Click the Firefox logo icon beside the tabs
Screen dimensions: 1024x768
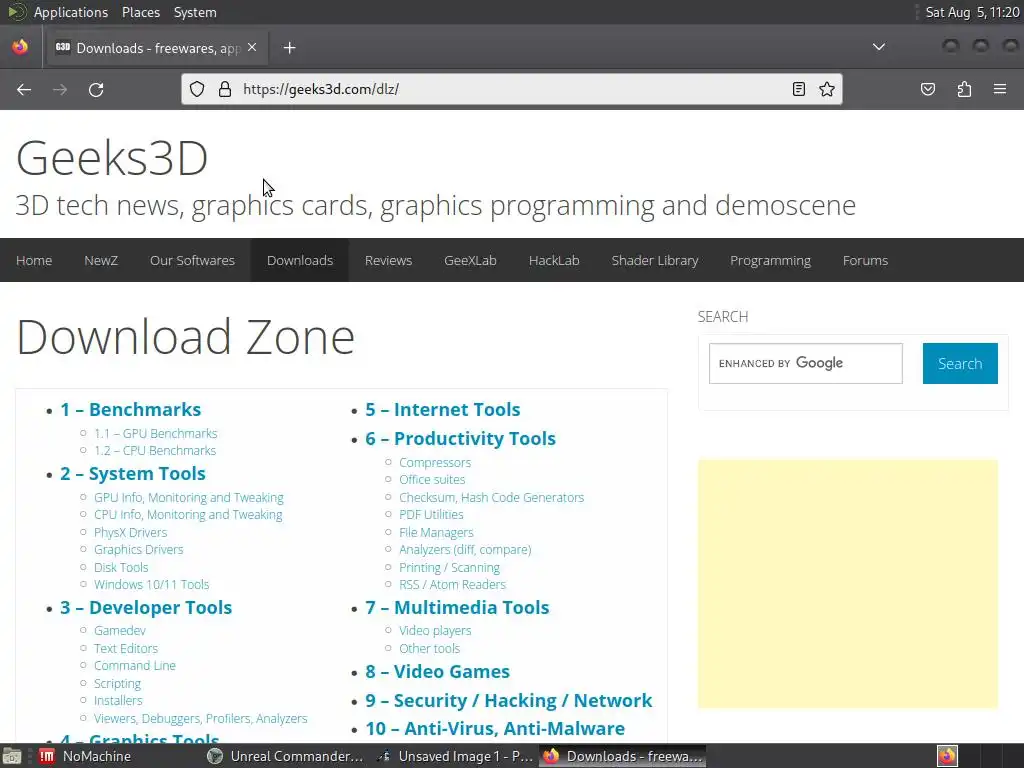pyautogui.click(x=20, y=47)
